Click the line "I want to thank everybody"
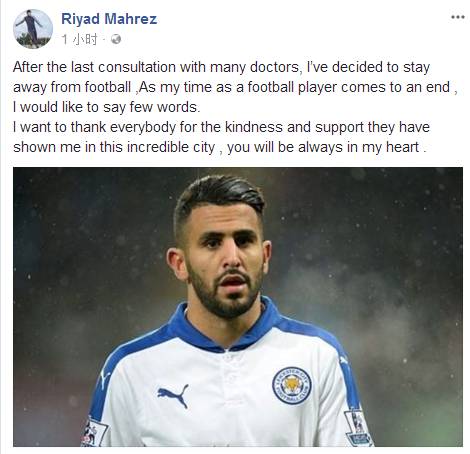Screen dimensions: 470x454 click(x=221, y=127)
